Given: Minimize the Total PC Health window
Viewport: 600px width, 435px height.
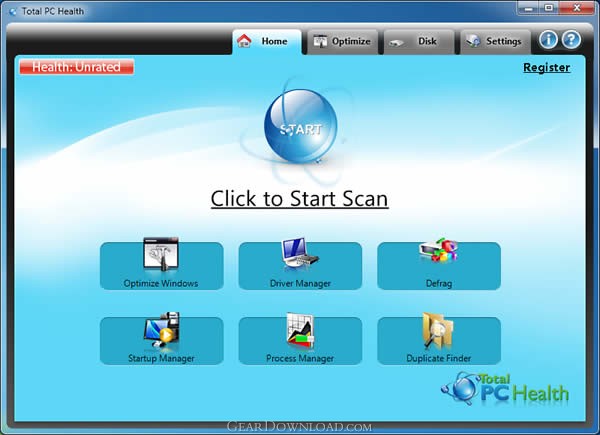Looking at the screenshot, I should (x=528, y=8).
